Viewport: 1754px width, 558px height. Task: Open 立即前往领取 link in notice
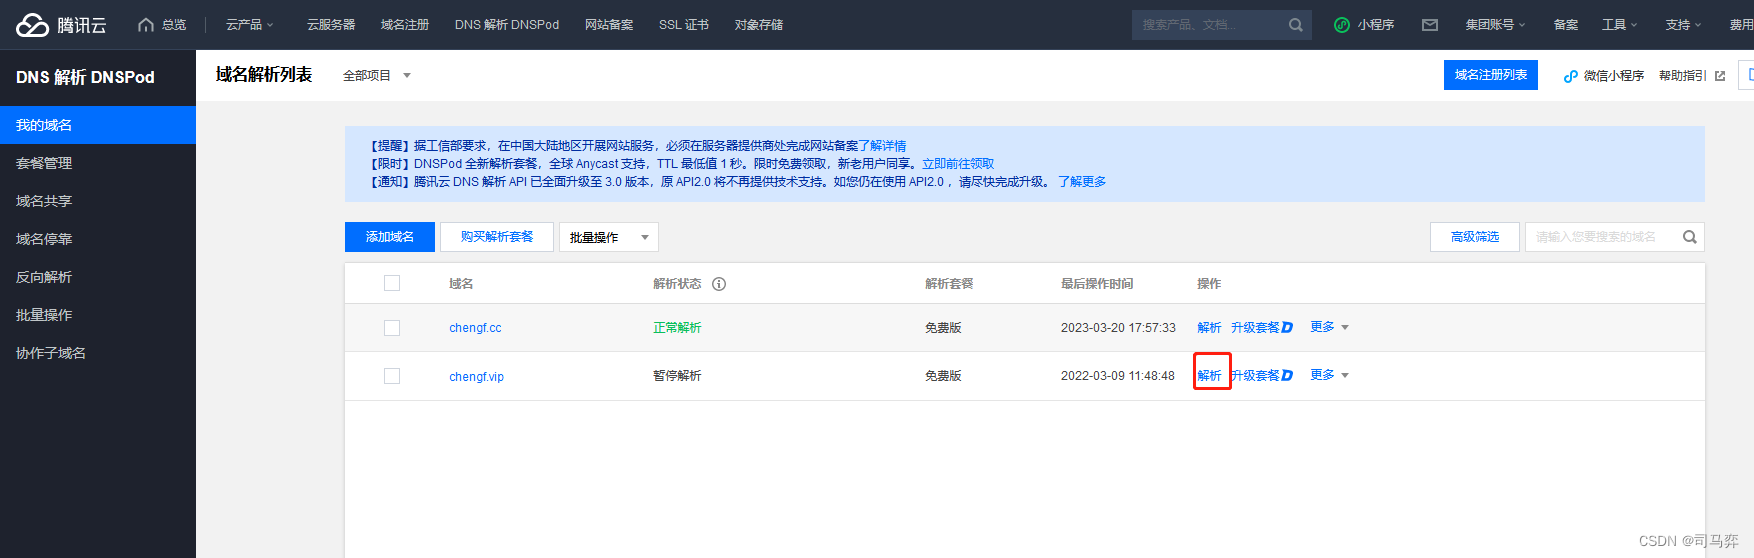(958, 164)
